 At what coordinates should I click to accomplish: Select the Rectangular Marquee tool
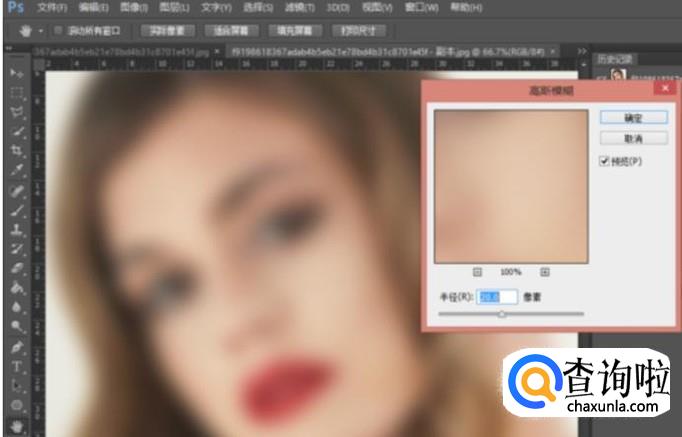coord(17,92)
